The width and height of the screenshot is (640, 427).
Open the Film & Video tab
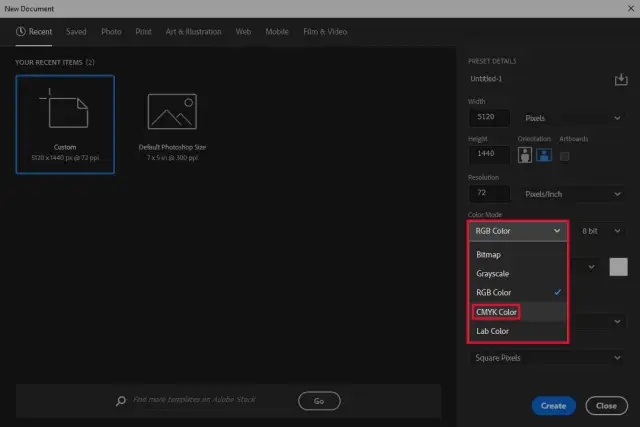pos(324,32)
